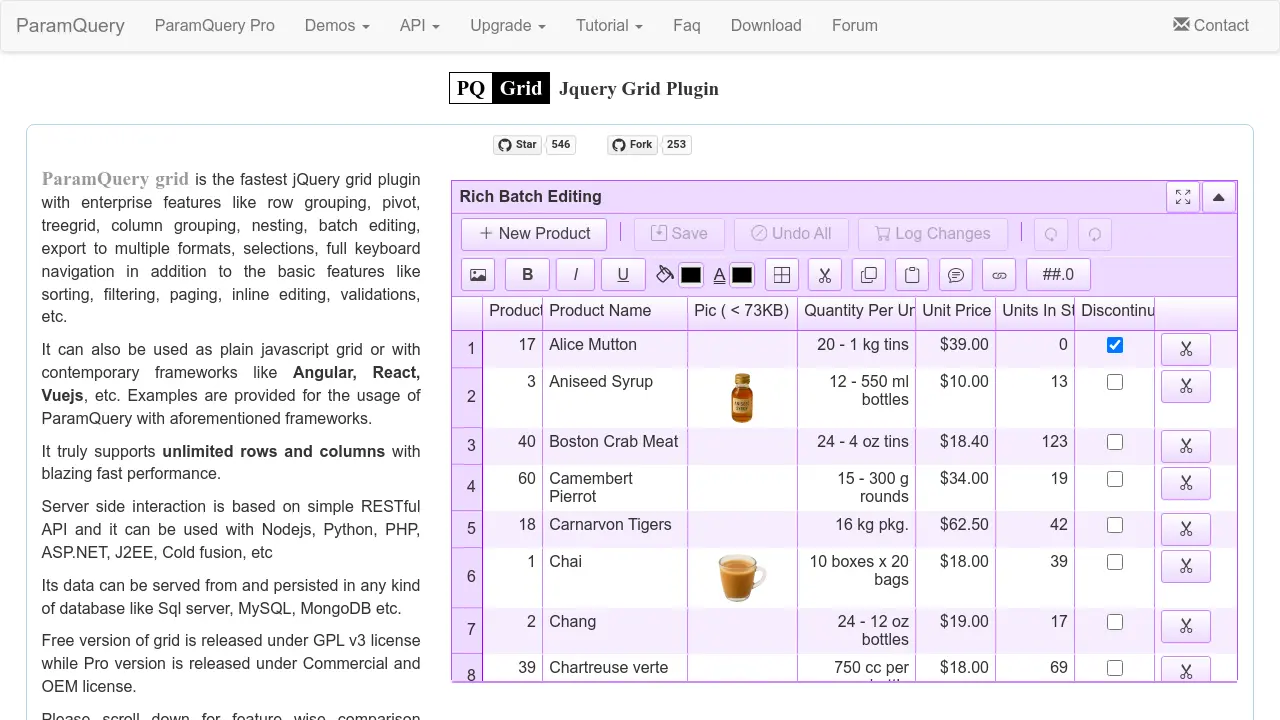Screen dimensions: 1280x720
Task: Check Discontinued for Boston Crab Meat
Action: click(1115, 442)
